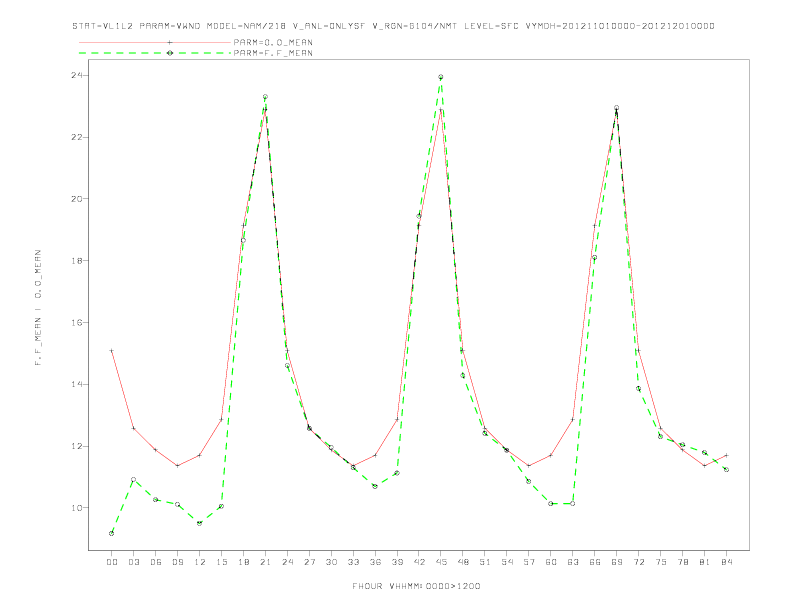
Task: Click the x-axis tick label 27
Action: coord(309,562)
